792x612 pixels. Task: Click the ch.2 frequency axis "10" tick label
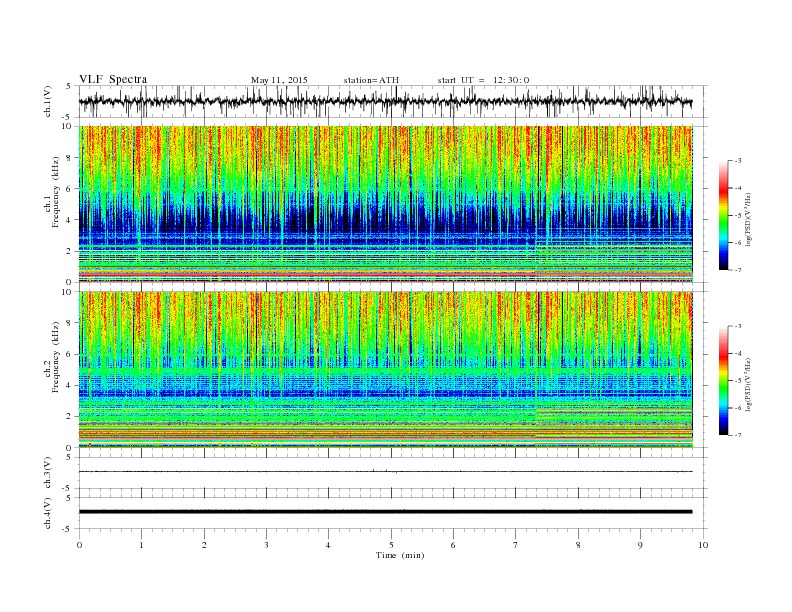tap(68, 291)
